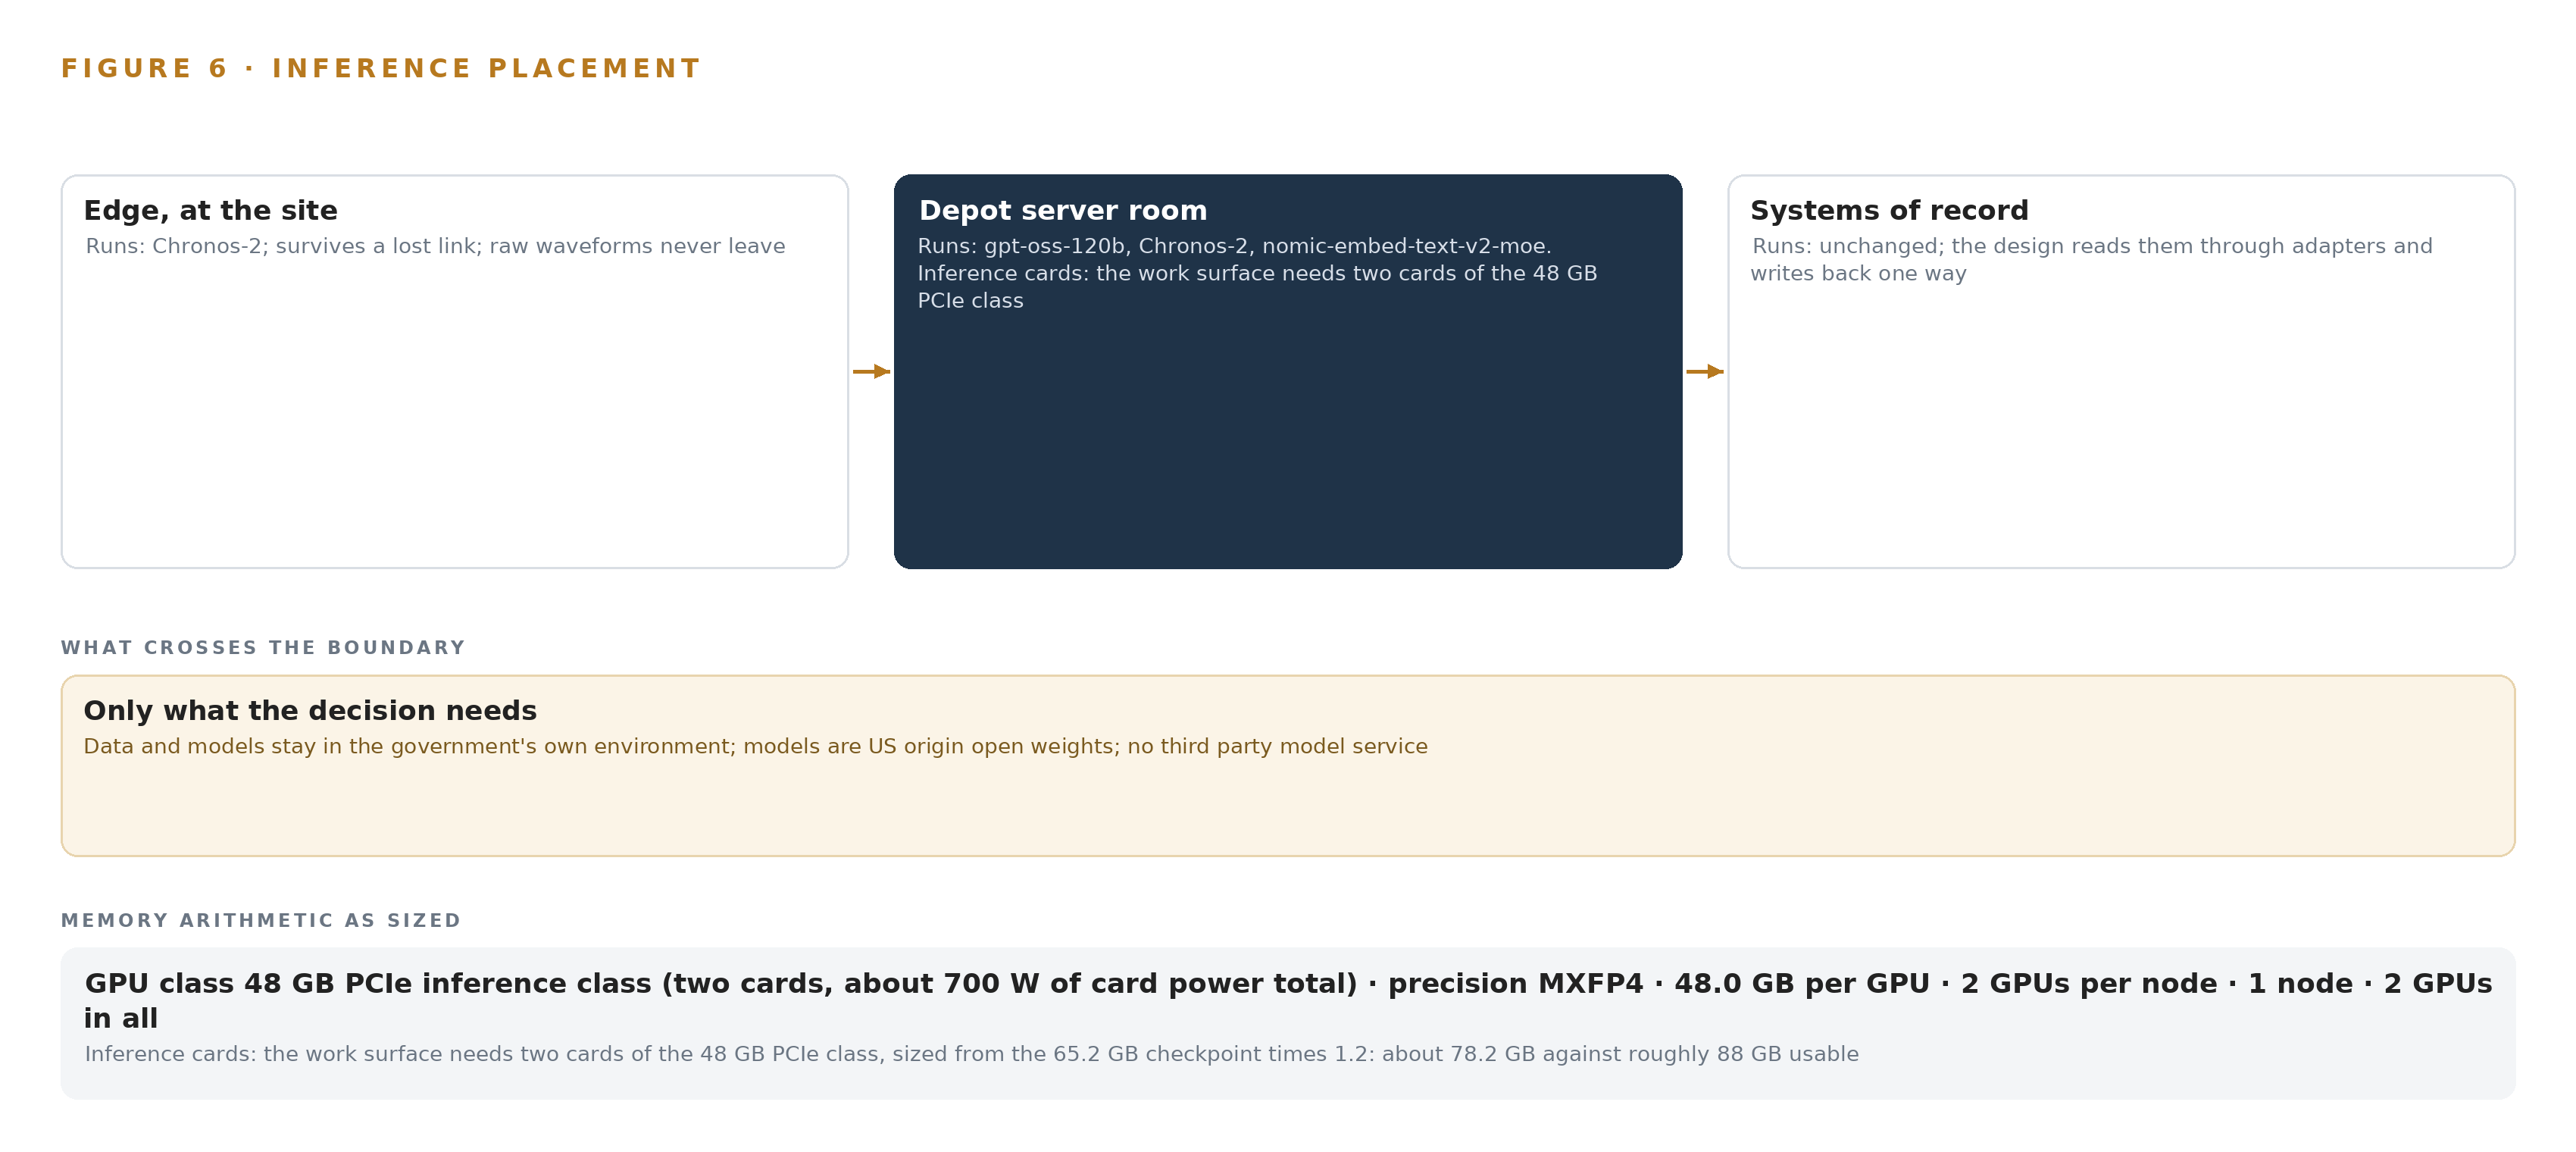
Task: Click 'Runs: gpt-oss-120b, Chronos-2, nomic-embed-text-v2-moe.' line
Action: click(1234, 246)
